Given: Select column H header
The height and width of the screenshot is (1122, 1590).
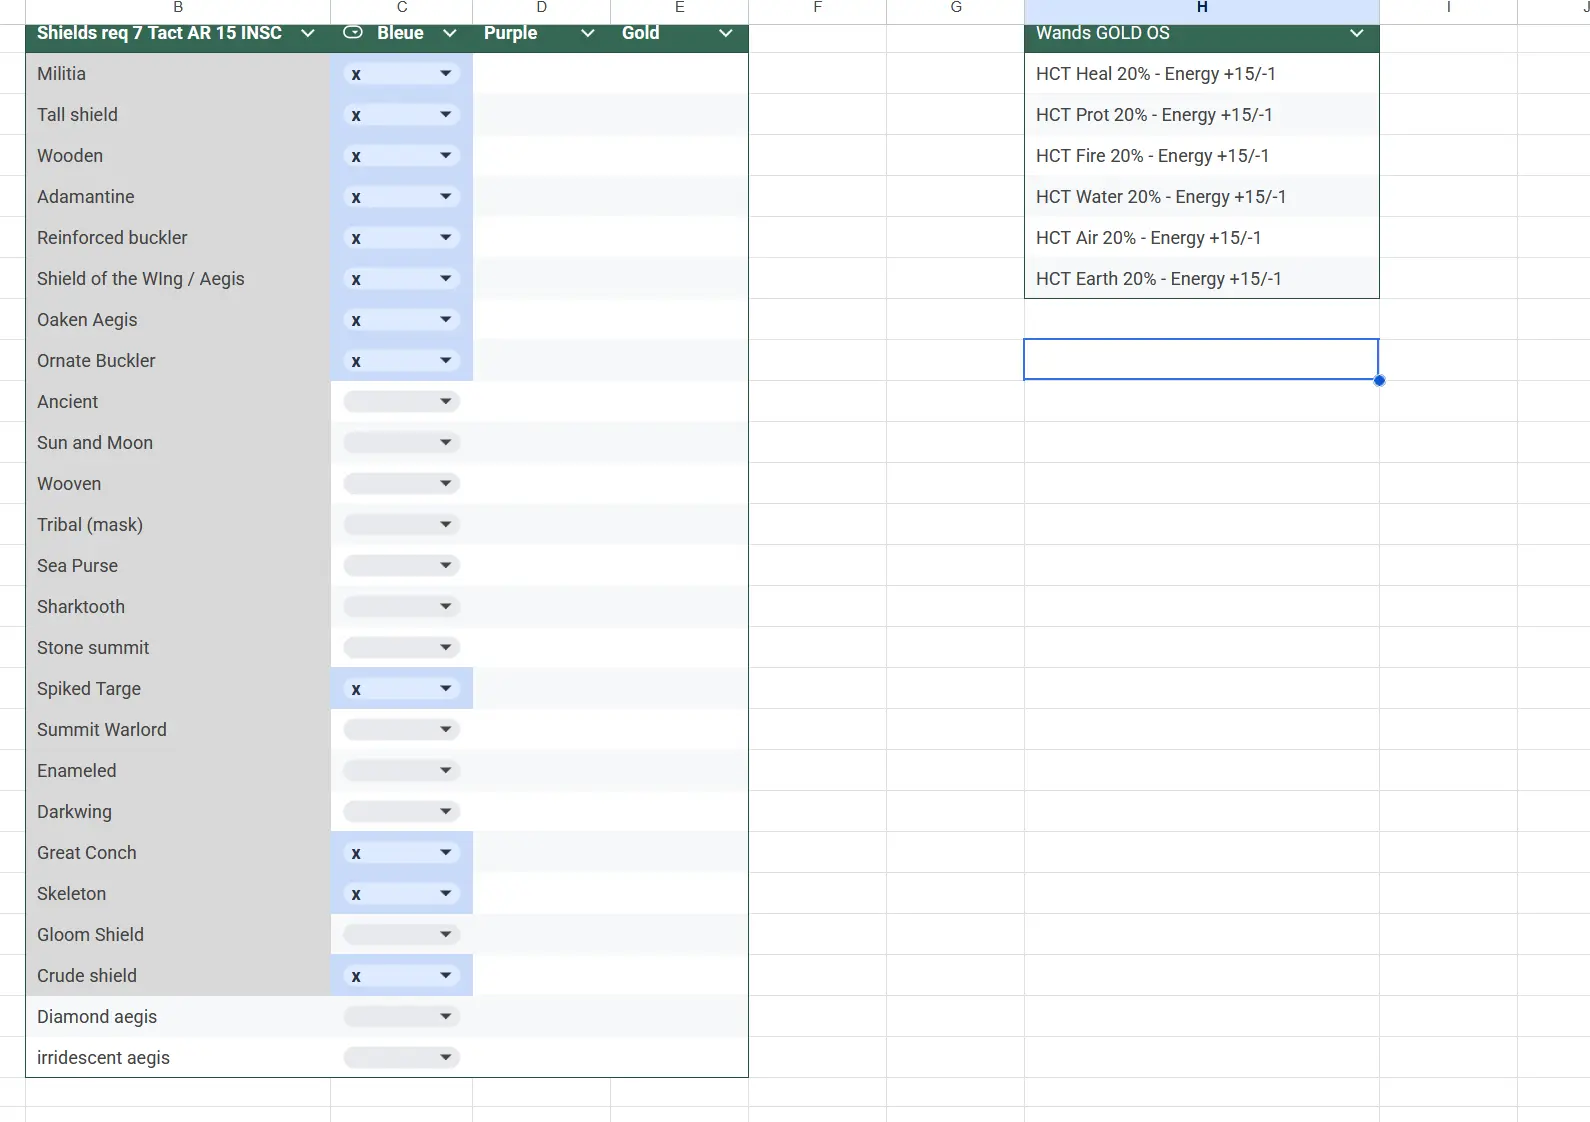Looking at the screenshot, I should (1201, 8).
